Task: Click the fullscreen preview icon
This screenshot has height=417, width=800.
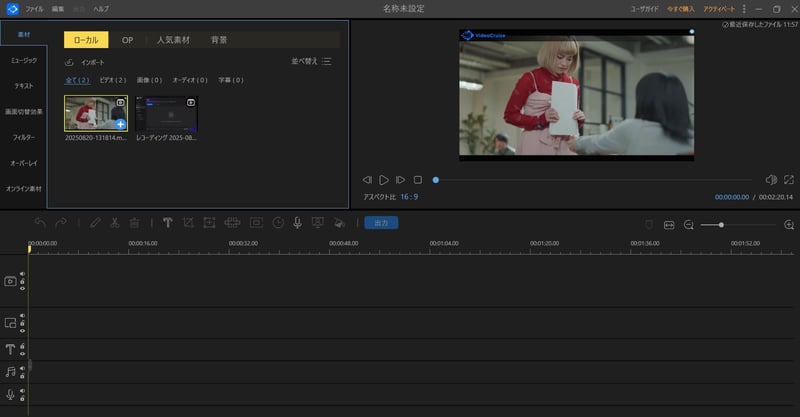Action: tap(790, 180)
